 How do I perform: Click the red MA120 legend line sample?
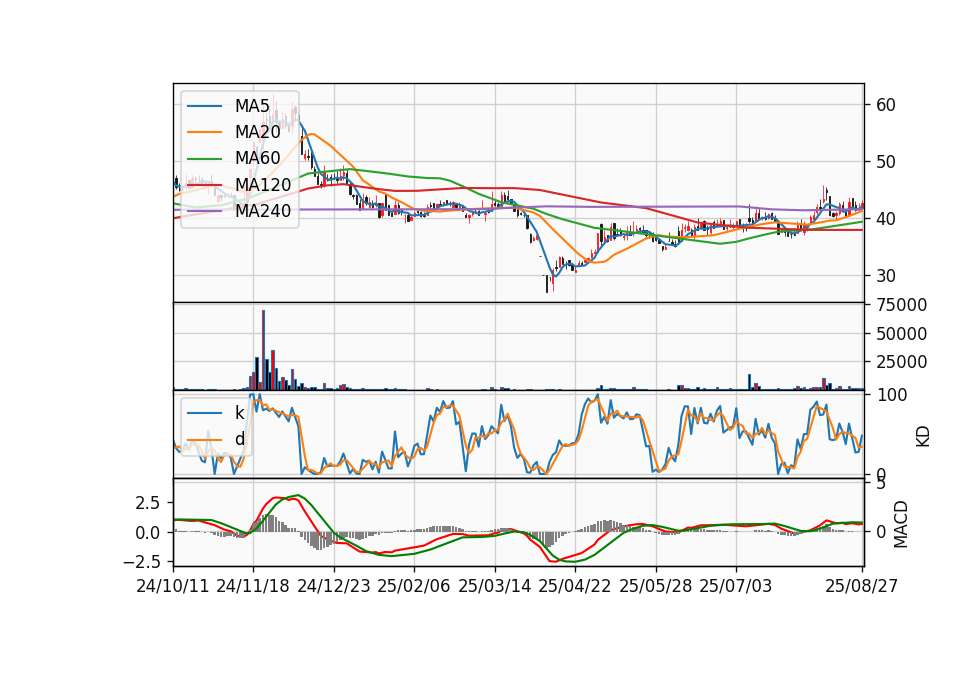coord(204,185)
